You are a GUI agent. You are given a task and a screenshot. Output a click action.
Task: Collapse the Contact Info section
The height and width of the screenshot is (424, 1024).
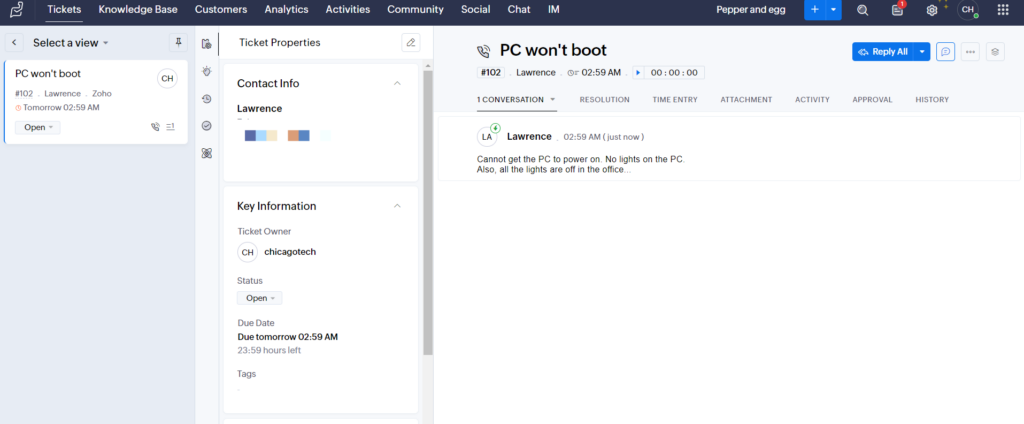coord(397,83)
